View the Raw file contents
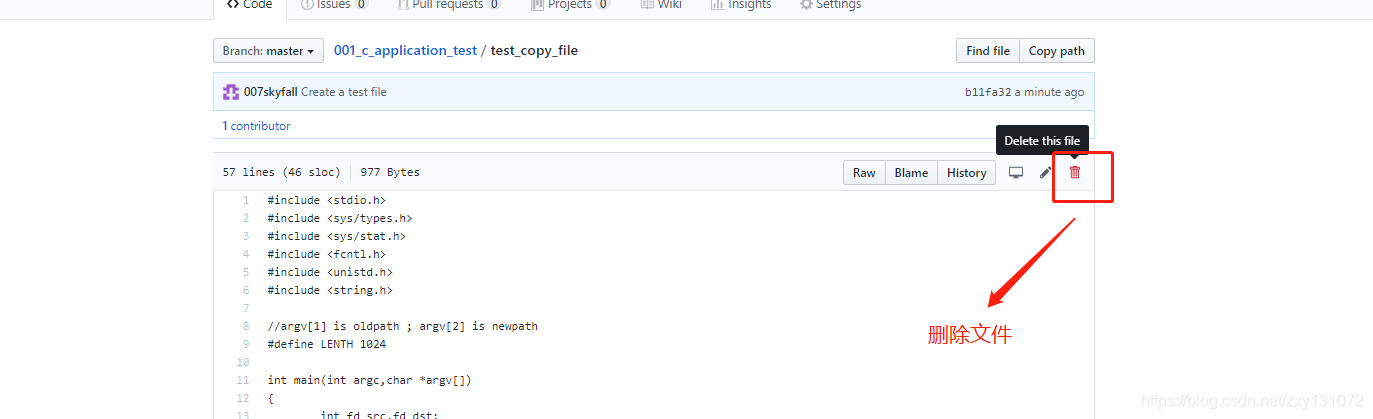Viewport: 1373px width, 419px height. 864,173
